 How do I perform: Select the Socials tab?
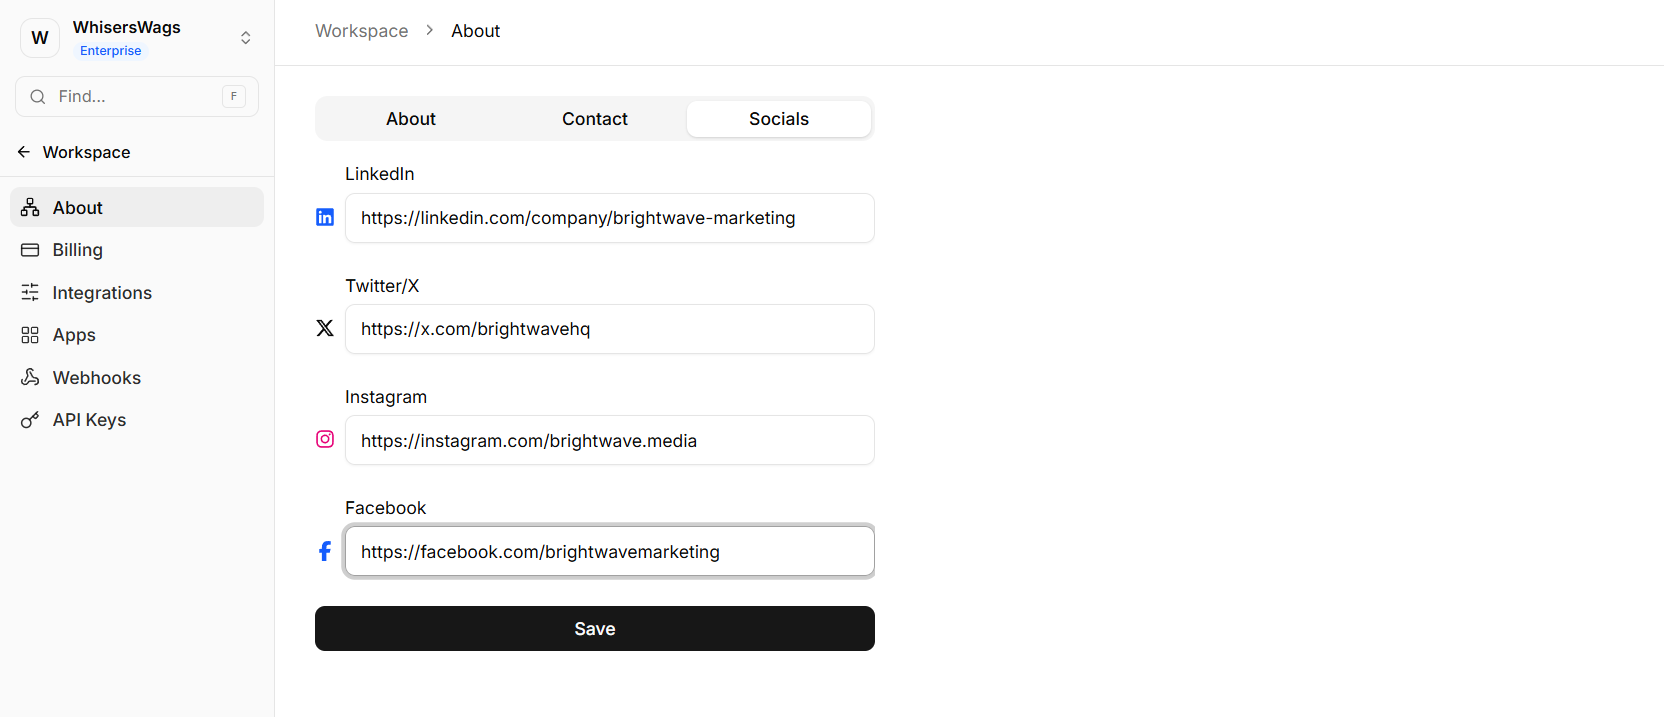coord(778,119)
